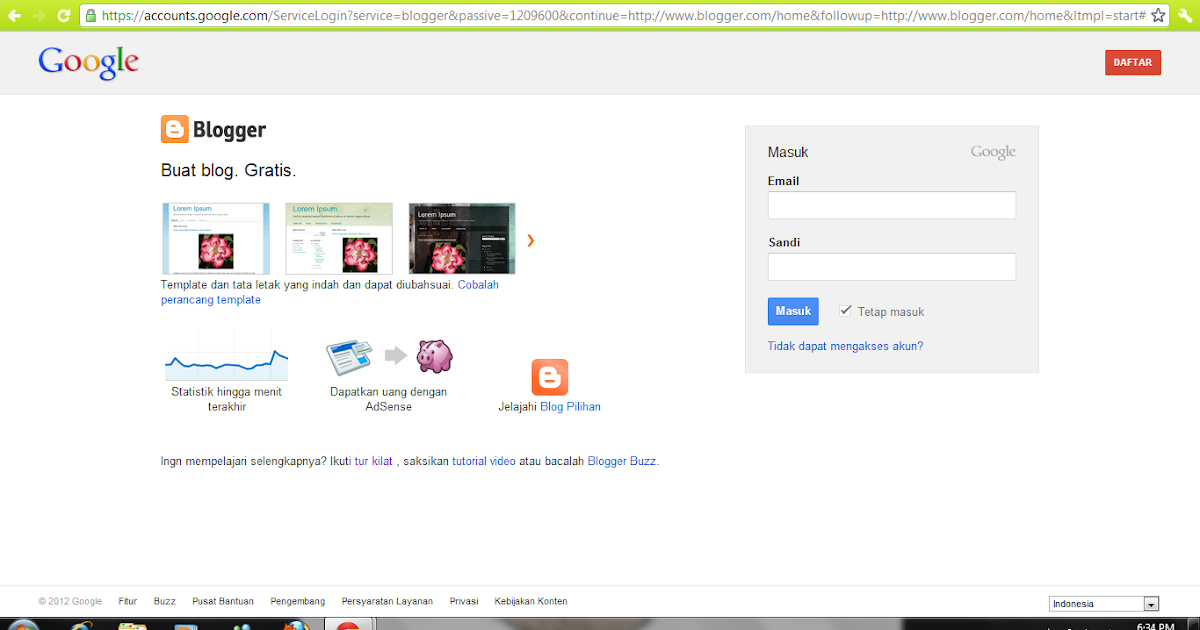
Task: Select the blue Lorem Ipsum template thumbnail
Action: click(215, 238)
